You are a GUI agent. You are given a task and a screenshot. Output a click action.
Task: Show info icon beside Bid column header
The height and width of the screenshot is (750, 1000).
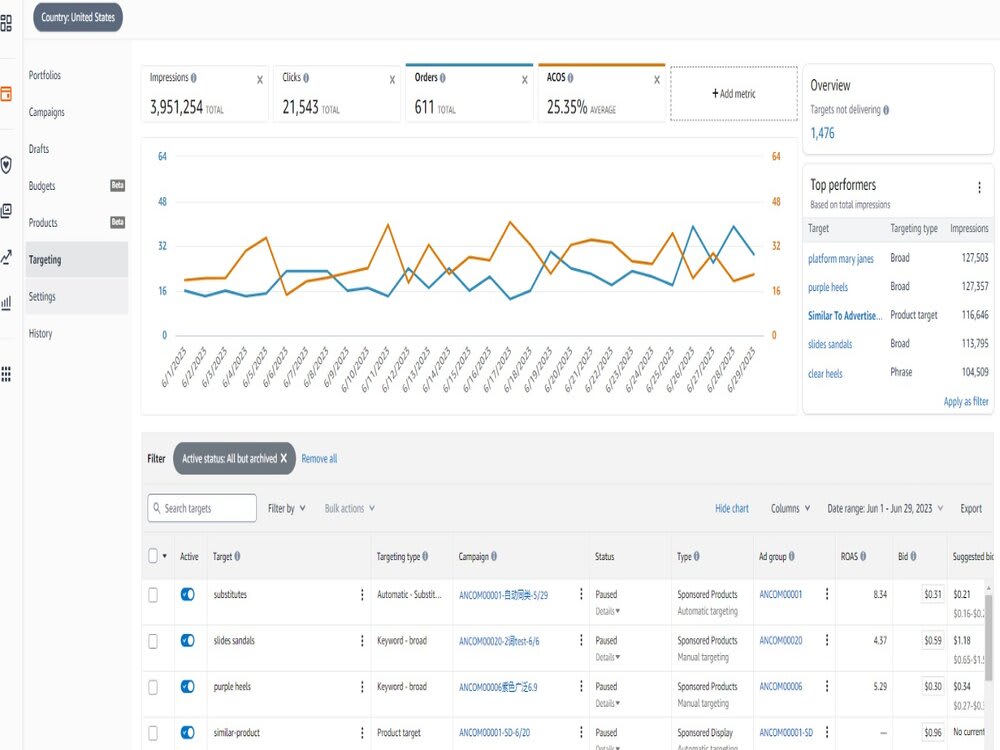click(x=913, y=556)
